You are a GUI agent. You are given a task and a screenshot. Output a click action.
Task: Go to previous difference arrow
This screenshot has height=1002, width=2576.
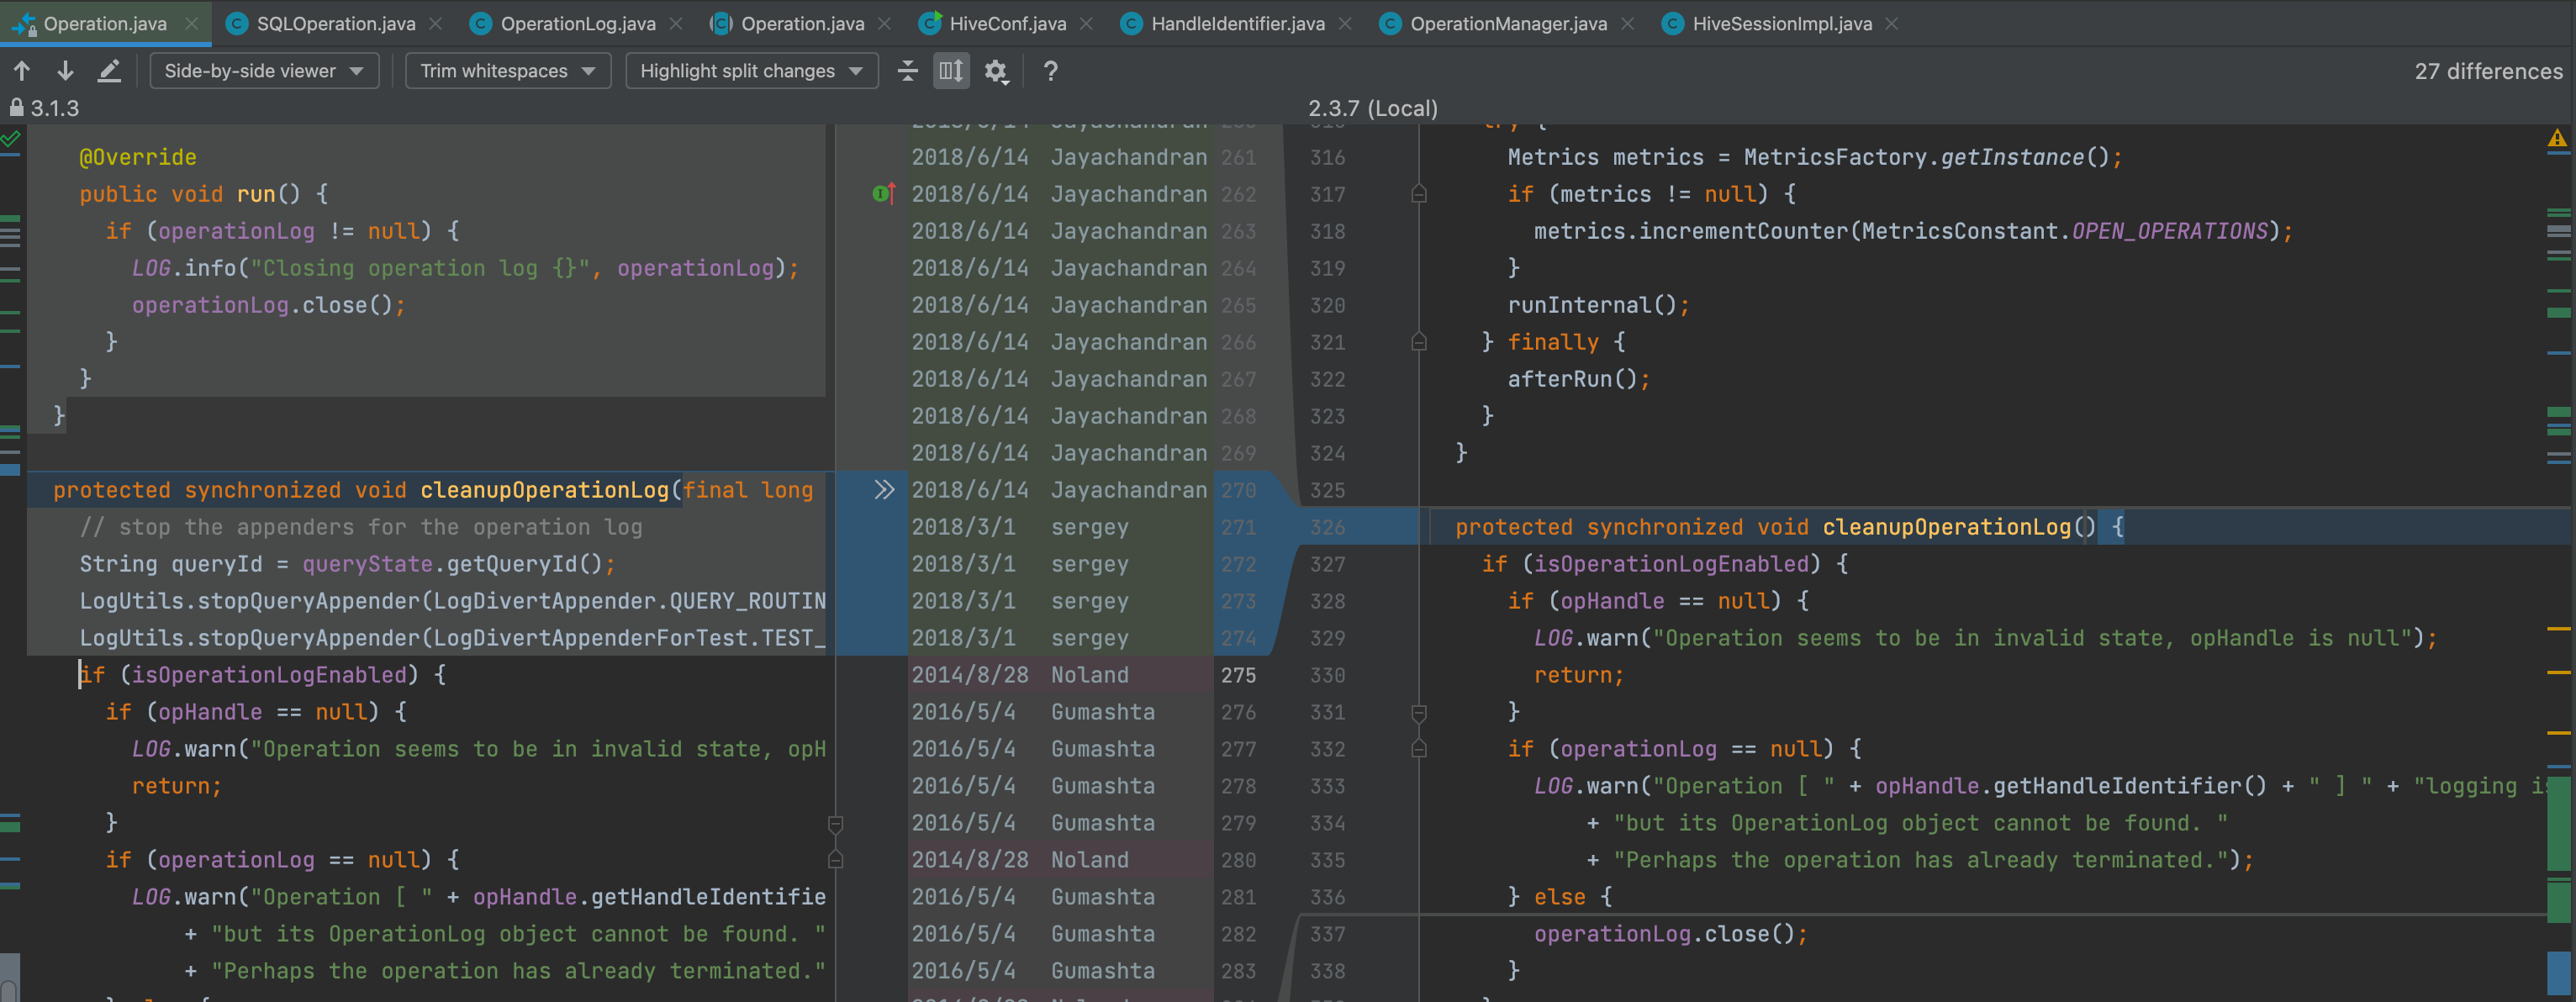(22, 70)
